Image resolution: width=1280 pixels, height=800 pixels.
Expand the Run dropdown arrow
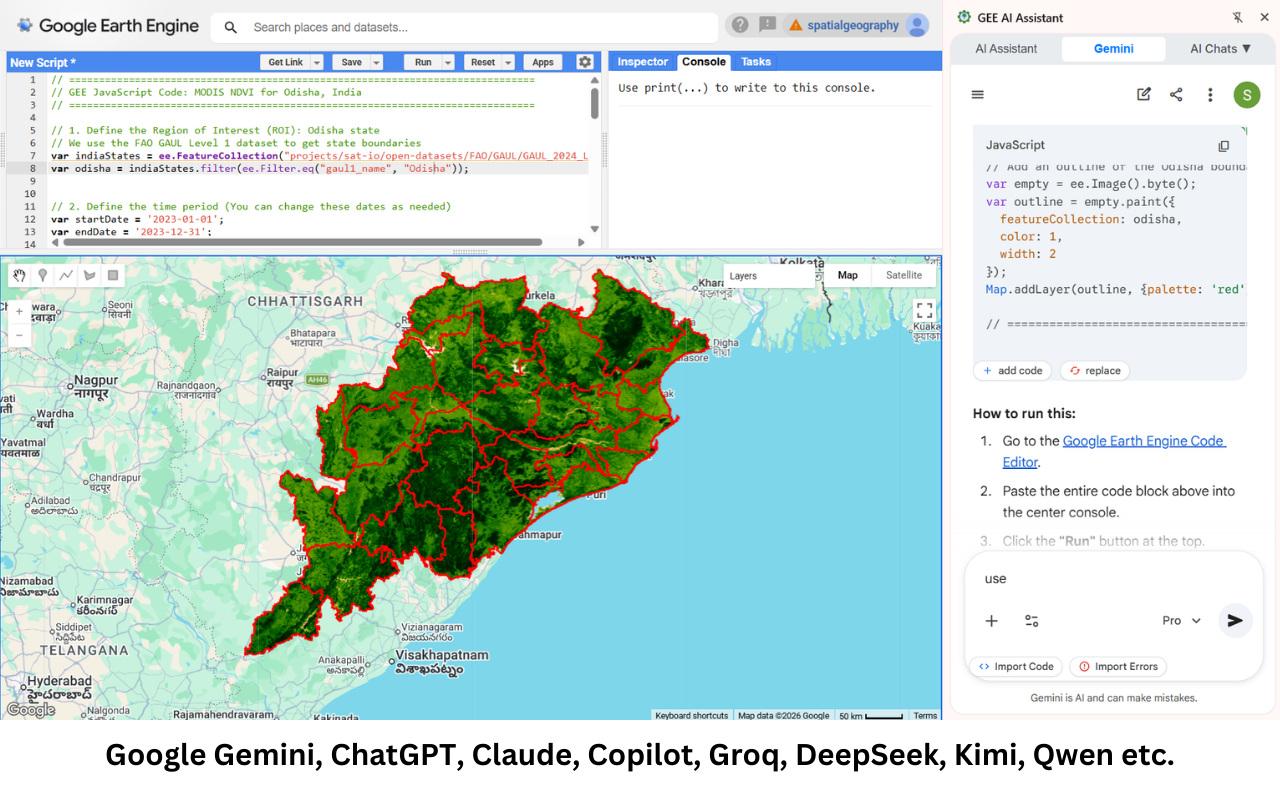click(448, 62)
